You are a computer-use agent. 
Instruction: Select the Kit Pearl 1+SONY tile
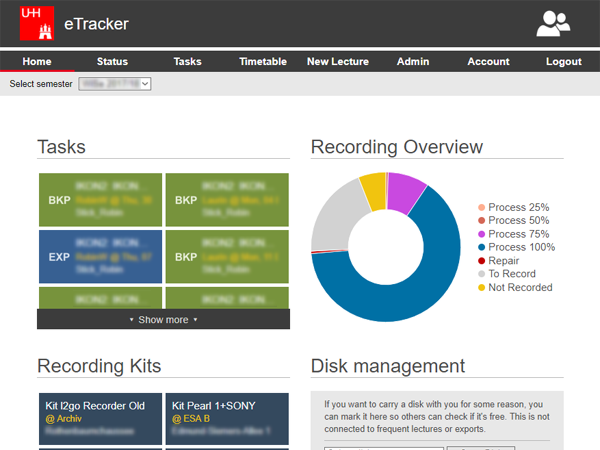pyautogui.click(x=226, y=418)
